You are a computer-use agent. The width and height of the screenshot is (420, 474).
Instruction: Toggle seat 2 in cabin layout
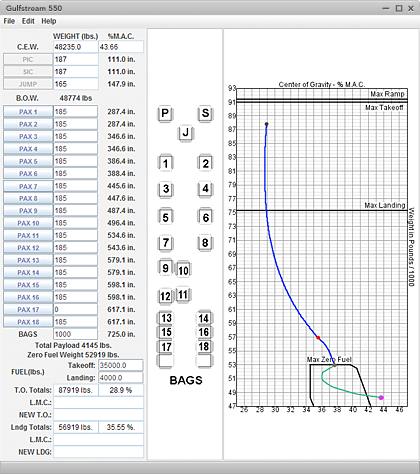coord(206,163)
